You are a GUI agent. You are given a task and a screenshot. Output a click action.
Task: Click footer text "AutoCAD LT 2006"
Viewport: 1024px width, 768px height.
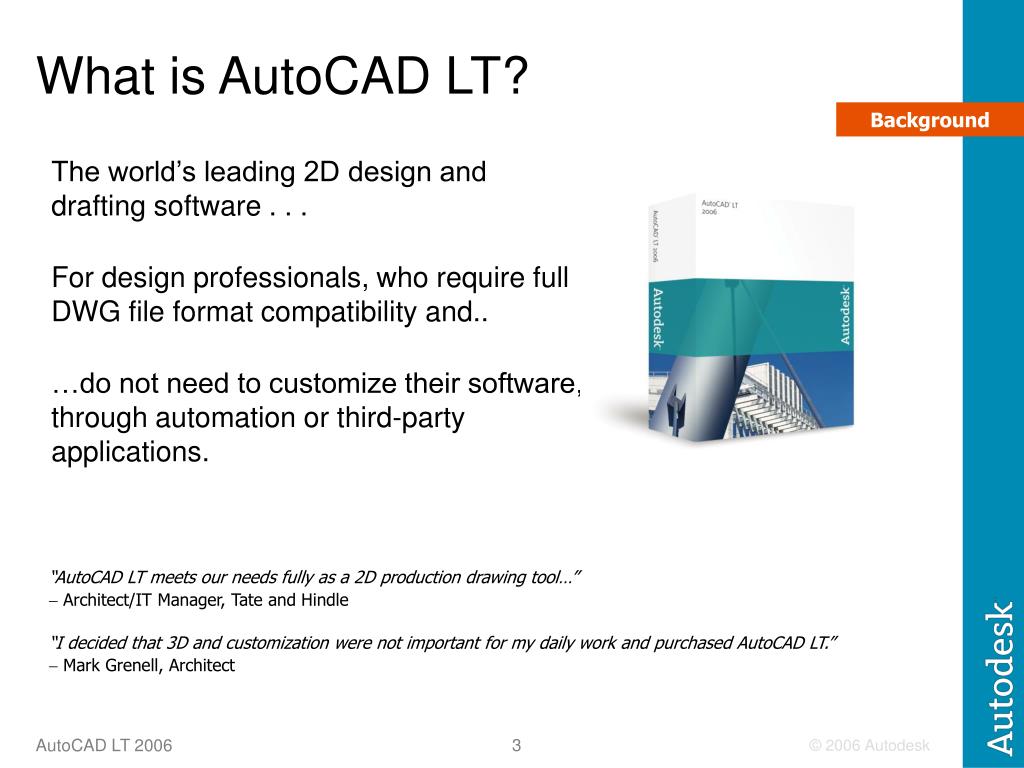pos(104,745)
